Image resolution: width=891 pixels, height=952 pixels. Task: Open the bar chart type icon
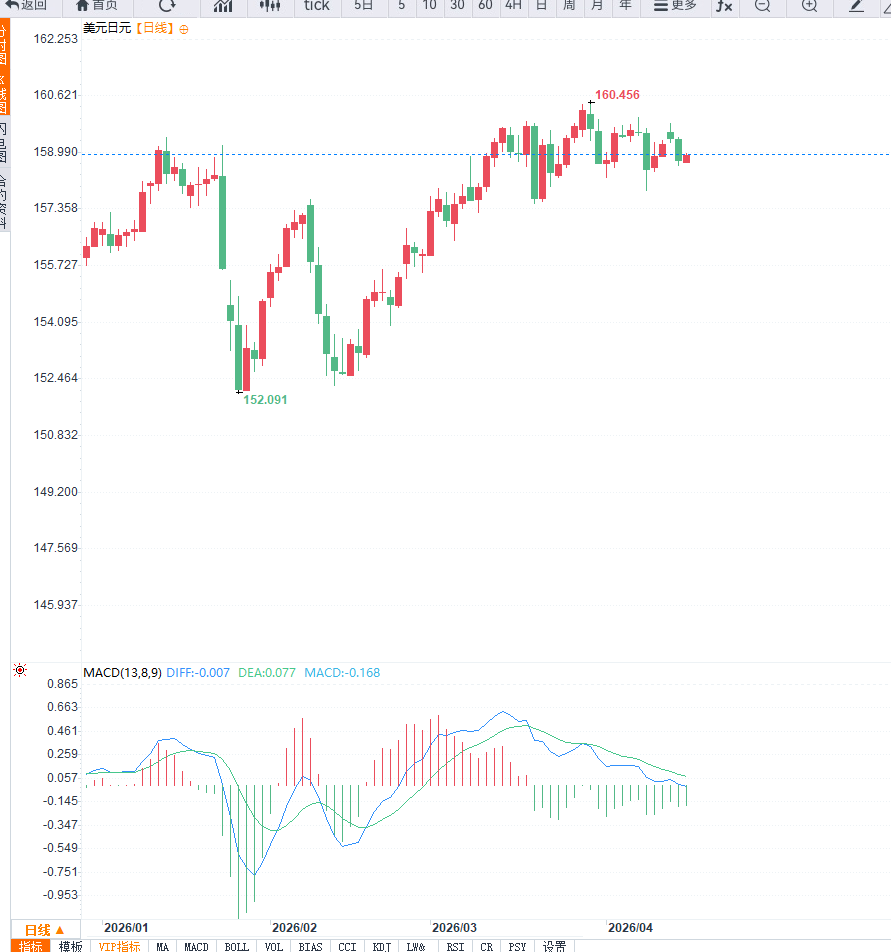[223, 5]
